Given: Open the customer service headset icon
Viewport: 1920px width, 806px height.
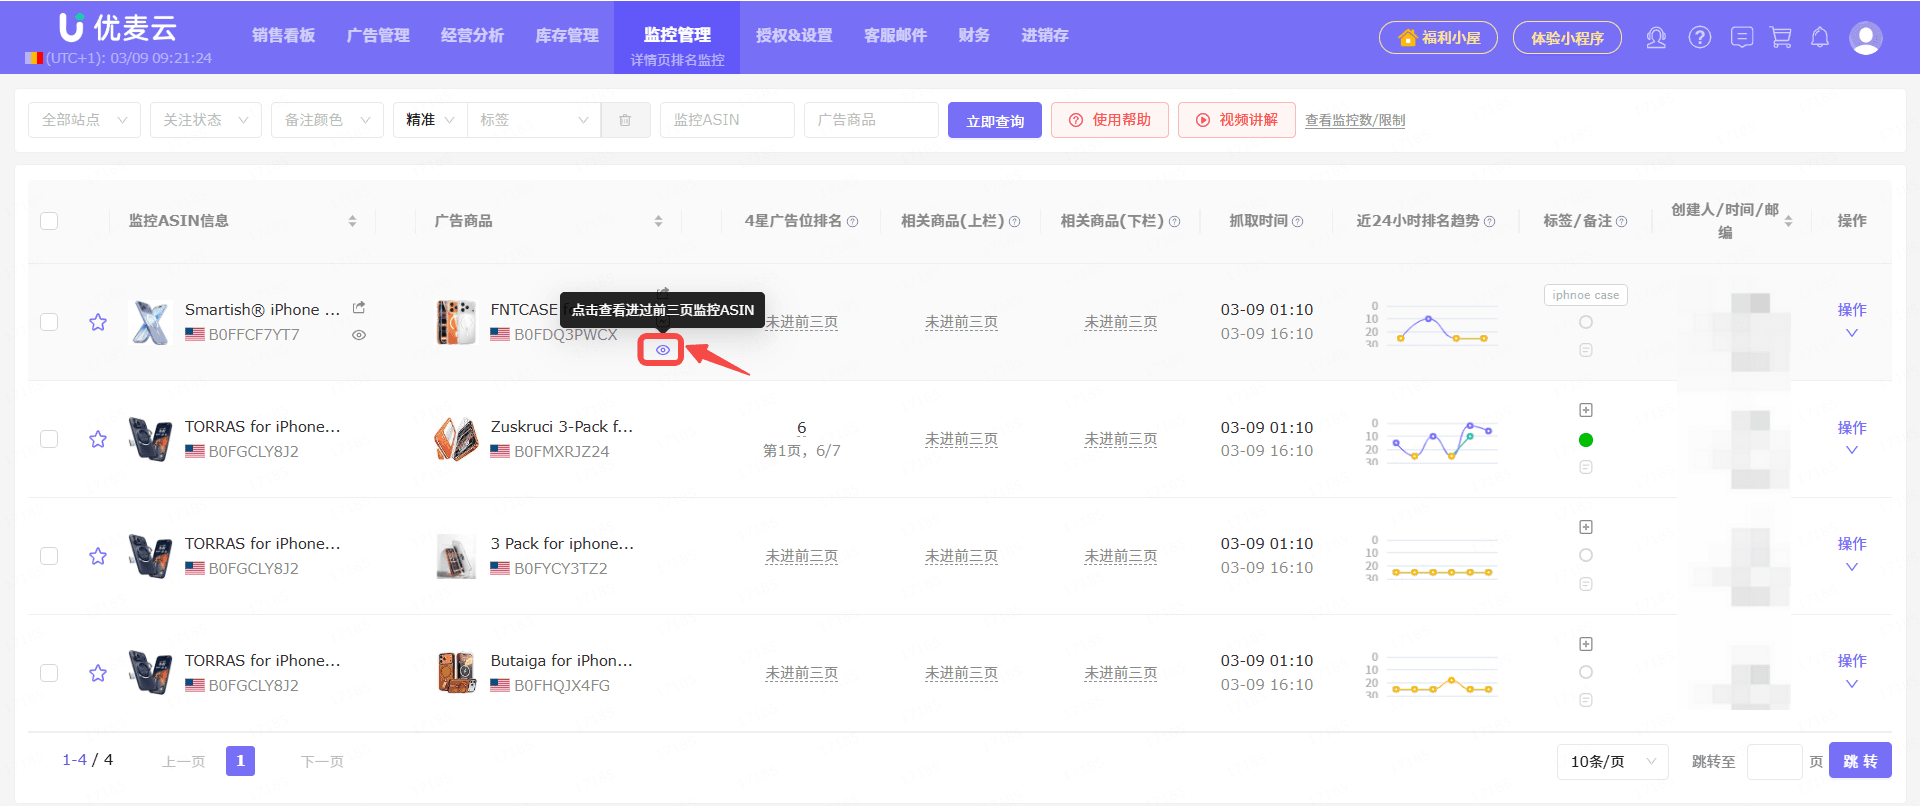Looking at the screenshot, I should (x=1656, y=38).
